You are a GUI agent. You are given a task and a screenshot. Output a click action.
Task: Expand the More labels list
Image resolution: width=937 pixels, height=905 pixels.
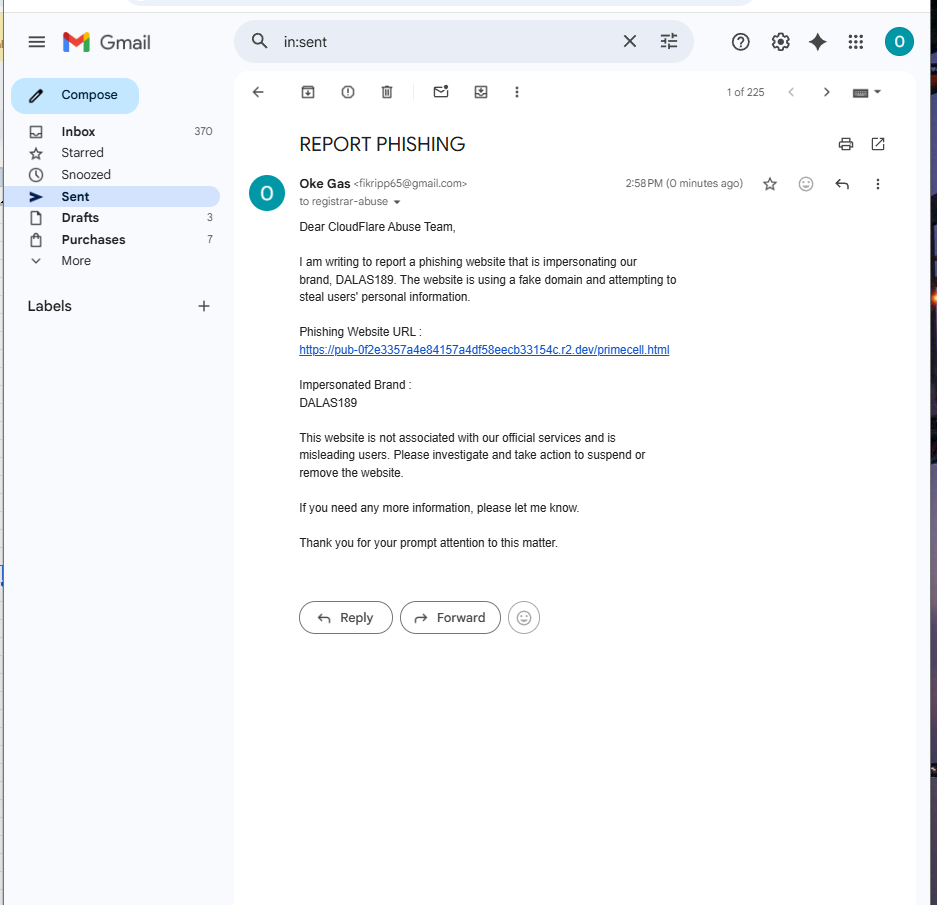point(112,261)
